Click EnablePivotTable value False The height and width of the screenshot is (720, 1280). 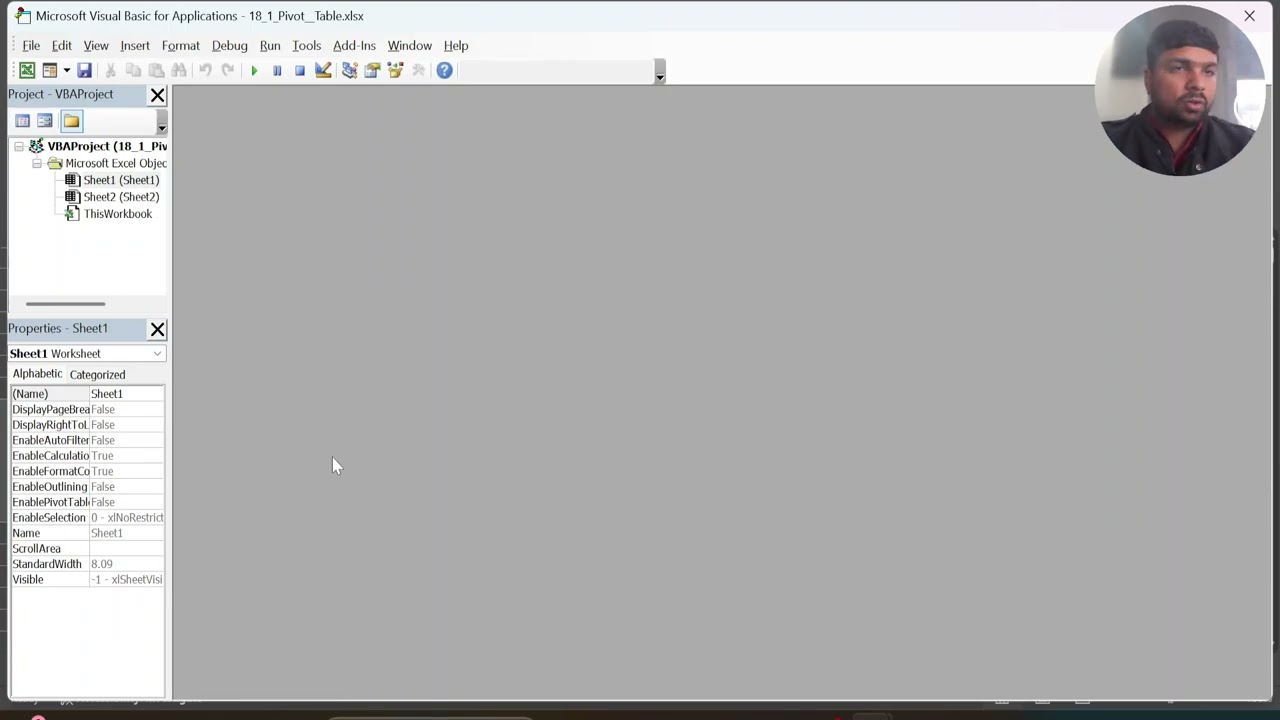[127, 503]
